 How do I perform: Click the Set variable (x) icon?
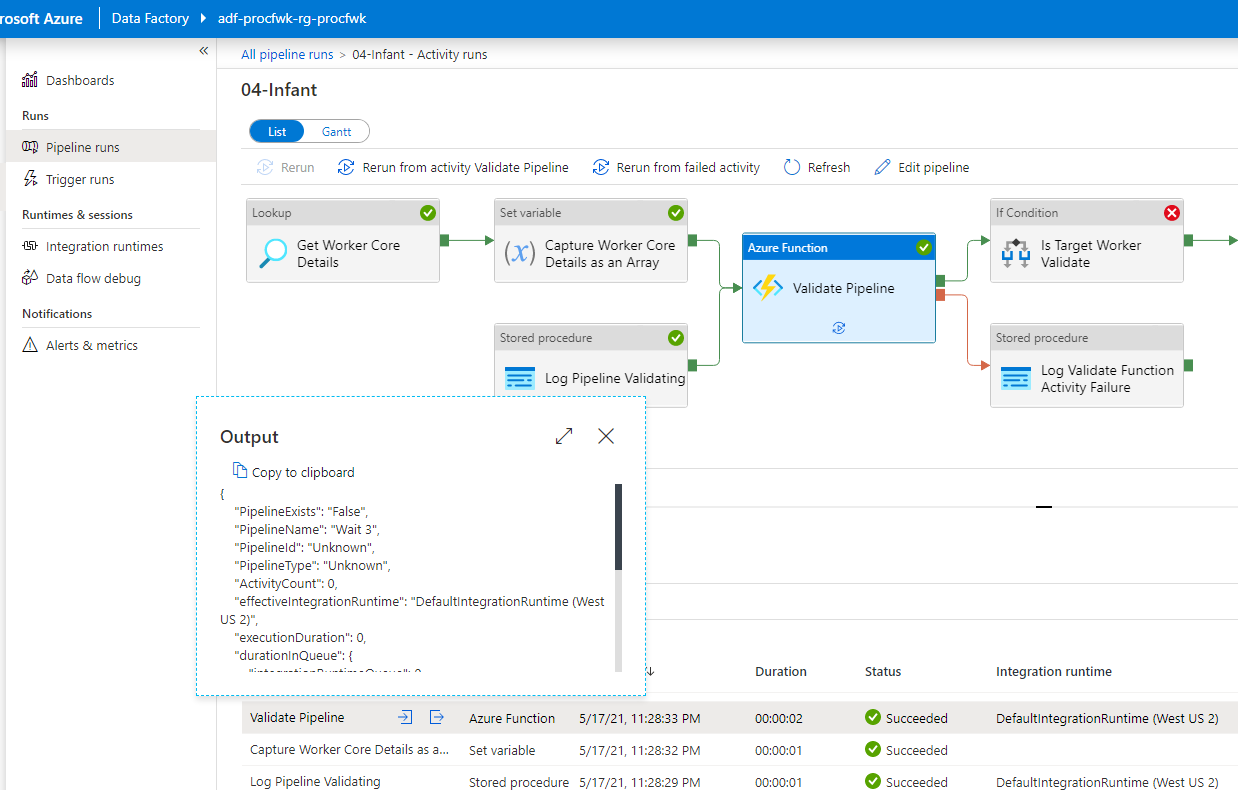click(519, 253)
